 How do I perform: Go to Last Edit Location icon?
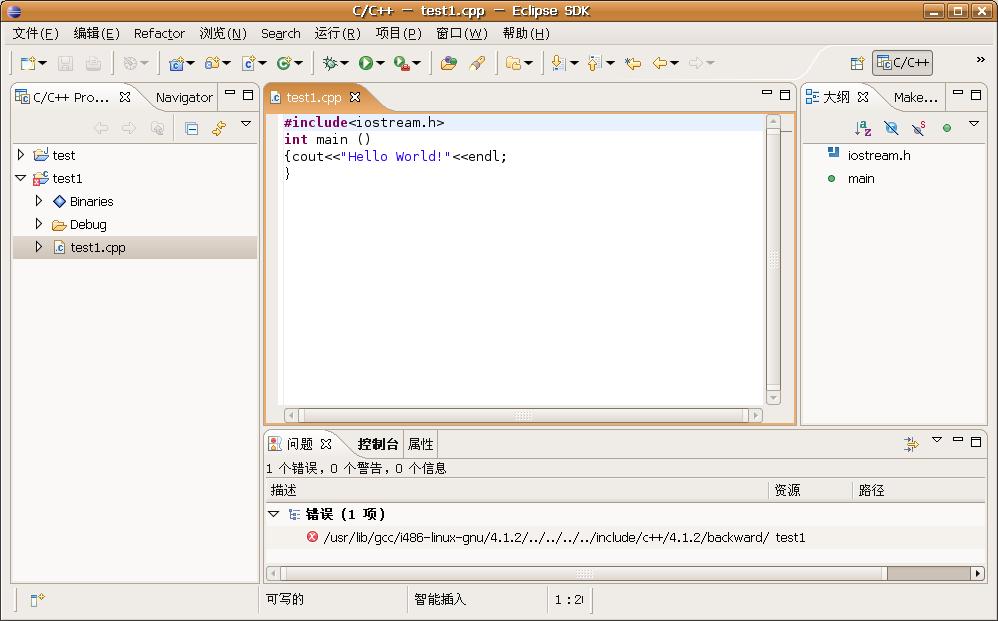tap(633, 63)
